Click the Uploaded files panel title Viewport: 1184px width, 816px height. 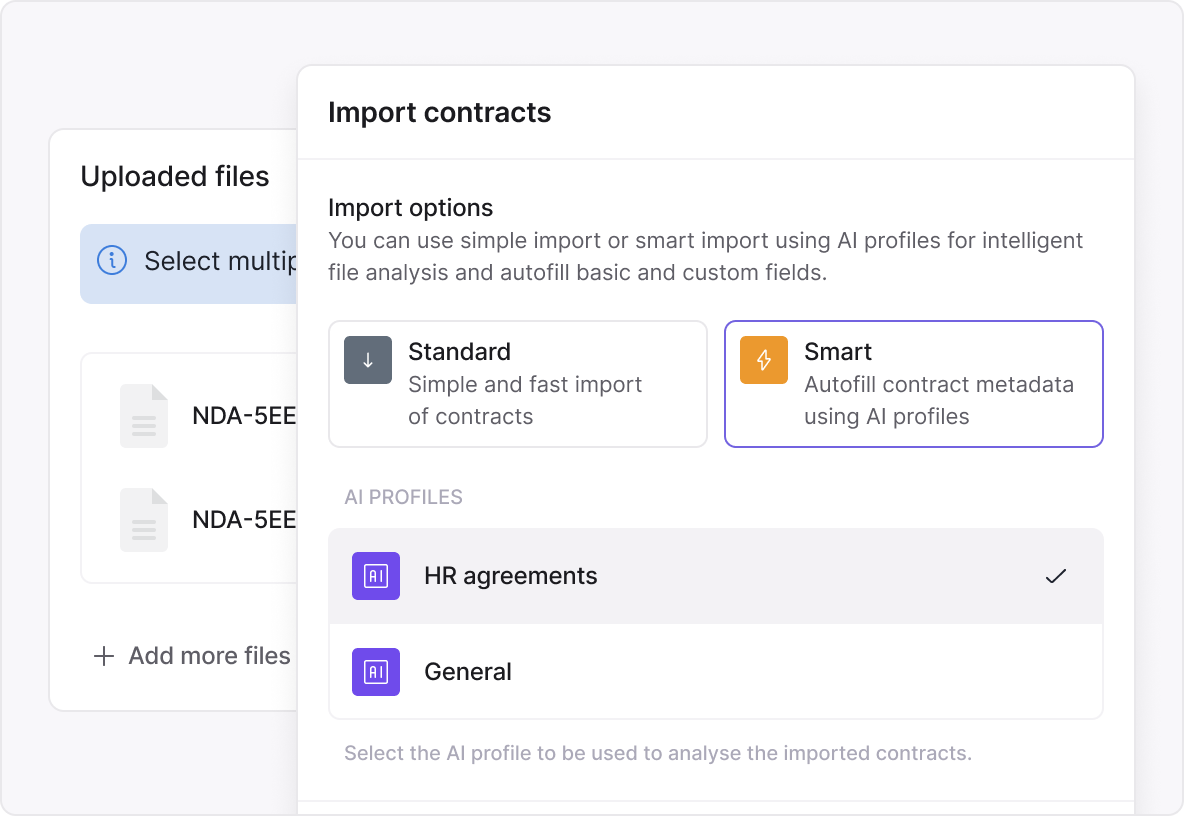tap(175, 176)
